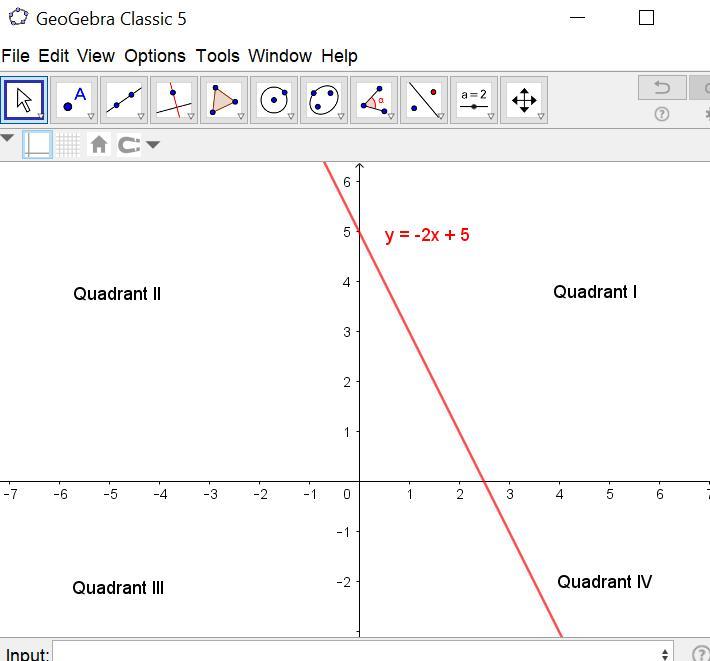The width and height of the screenshot is (710, 661).
Task: Select the Polygon tool
Action: (224, 100)
